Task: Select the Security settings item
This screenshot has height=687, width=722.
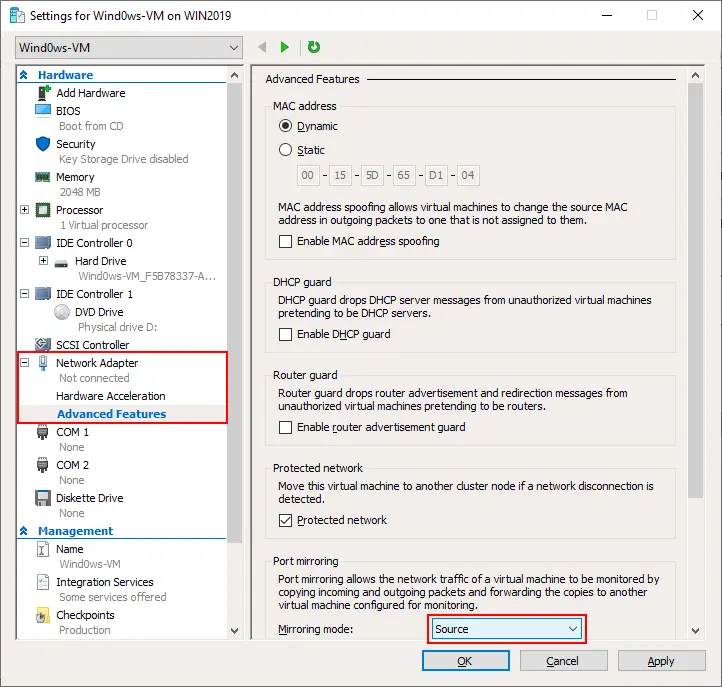Action: tap(76, 144)
